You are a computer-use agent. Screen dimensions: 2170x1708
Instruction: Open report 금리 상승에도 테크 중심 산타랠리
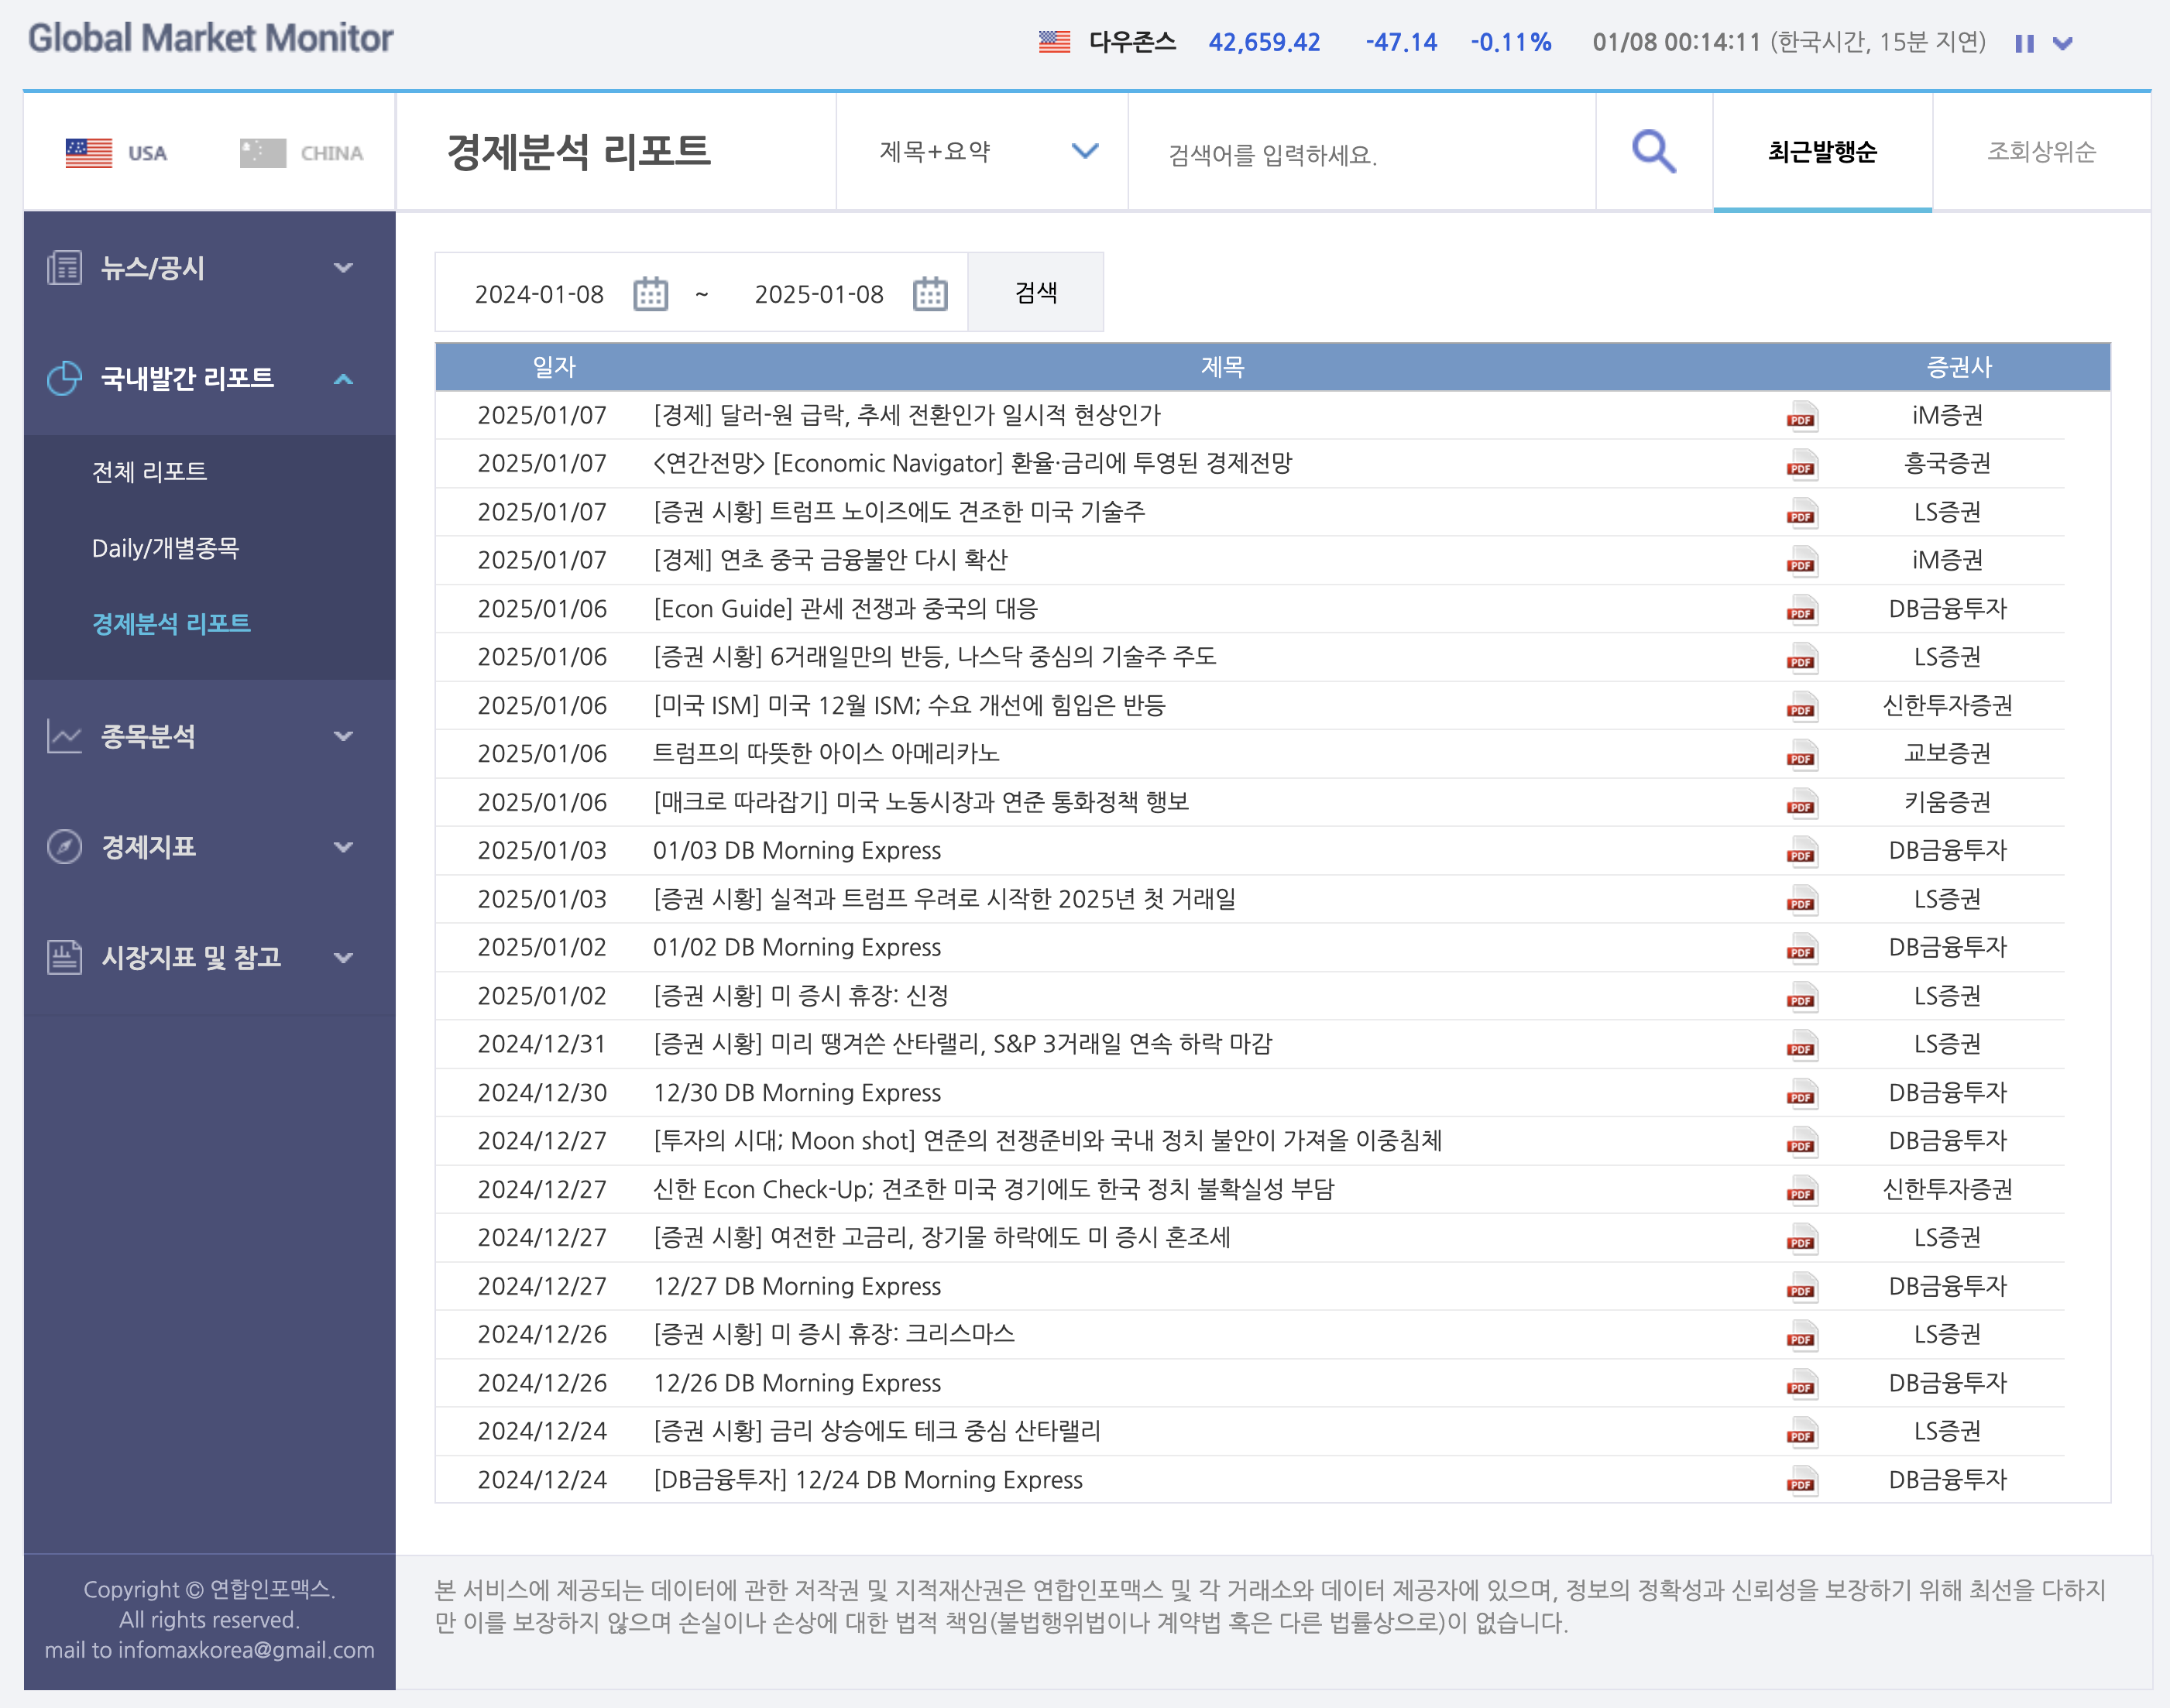(x=877, y=1431)
